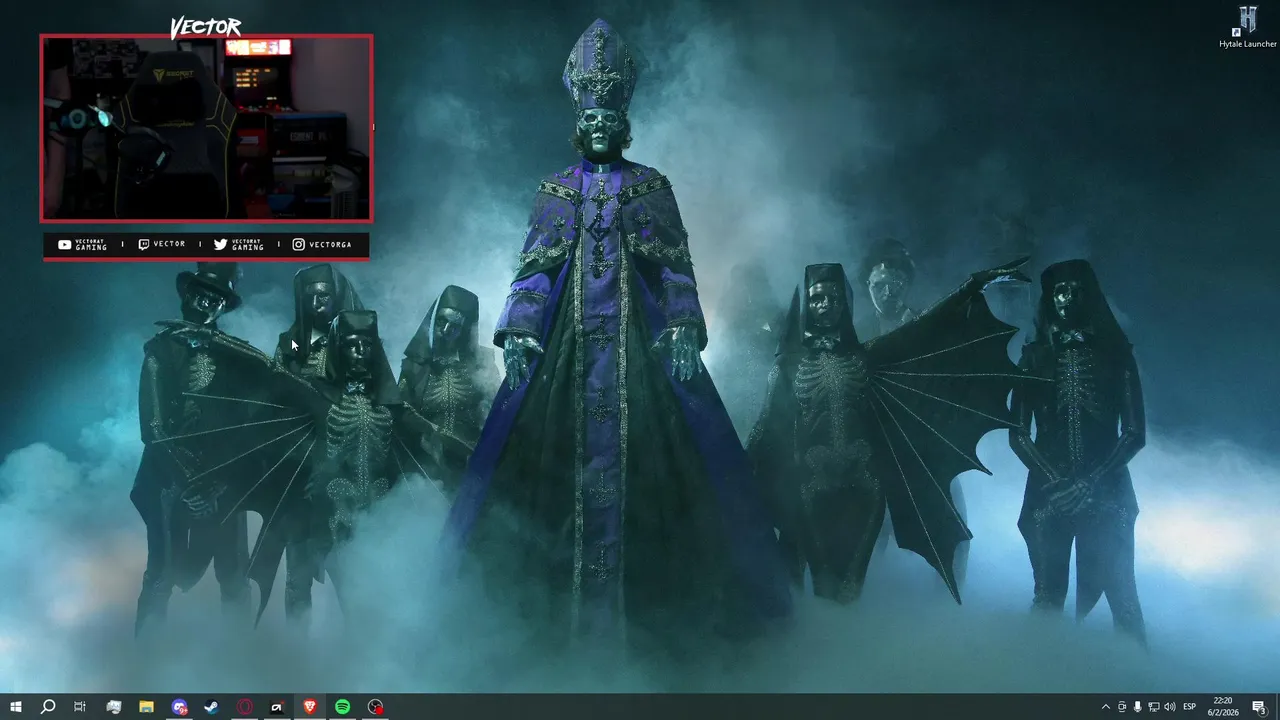Open Spotify from the taskbar

pyautogui.click(x=343, y=707)
